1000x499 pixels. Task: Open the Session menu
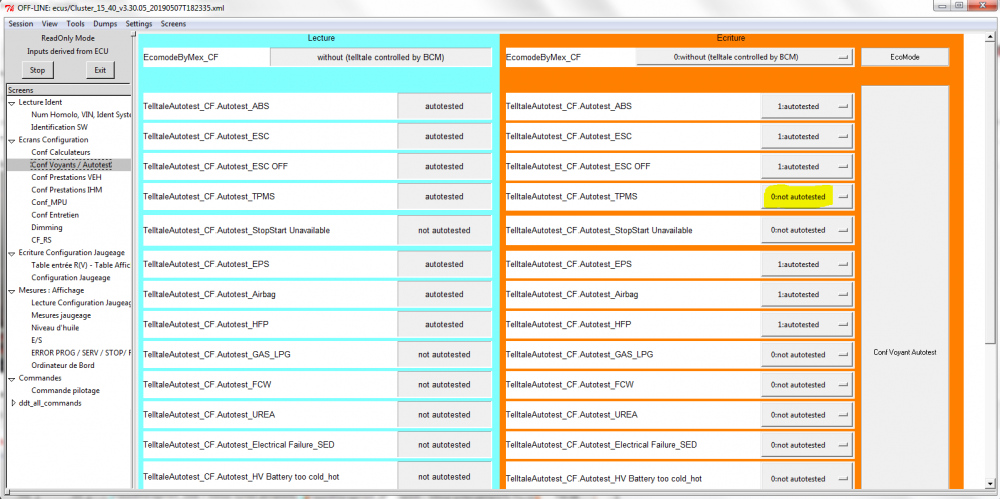20,24
